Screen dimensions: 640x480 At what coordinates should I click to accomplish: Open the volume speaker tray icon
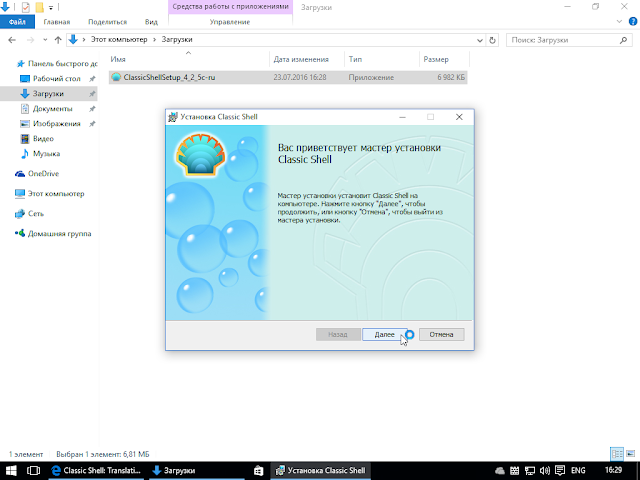pos(544,471)
